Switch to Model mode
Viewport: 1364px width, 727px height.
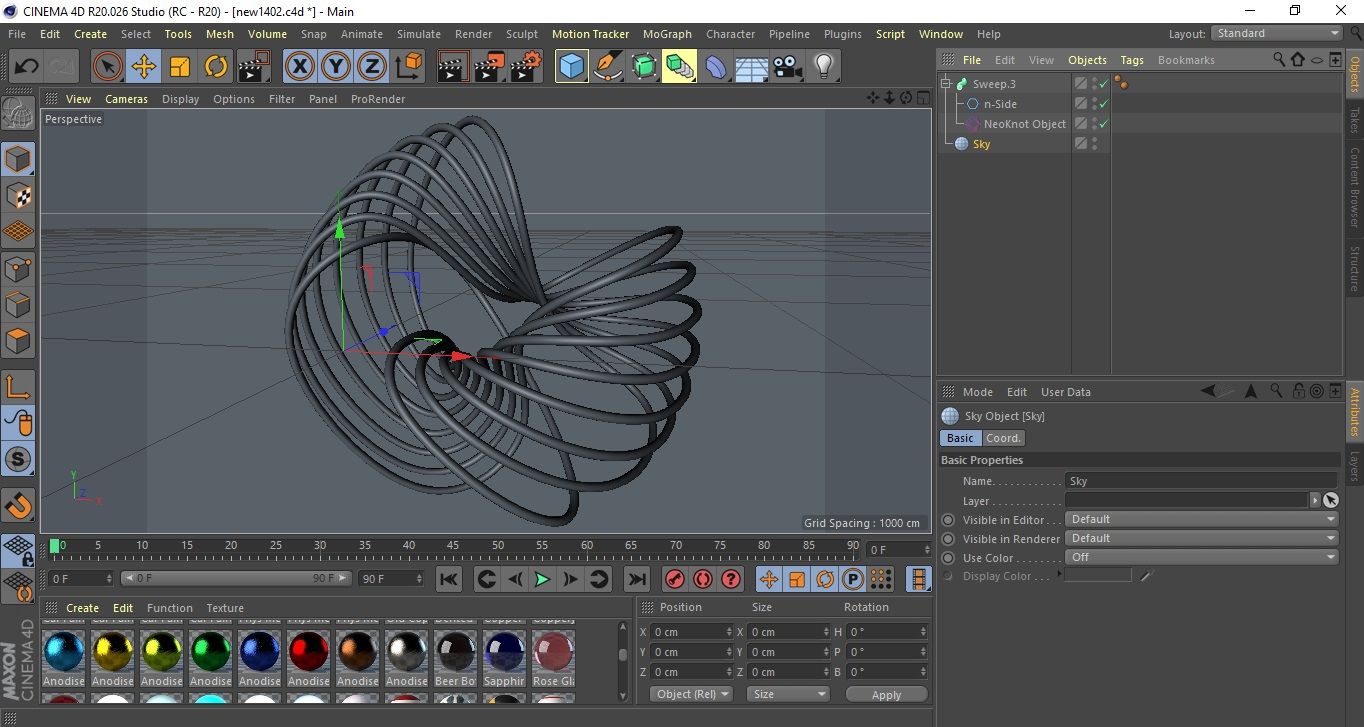(x=18, y=159)
